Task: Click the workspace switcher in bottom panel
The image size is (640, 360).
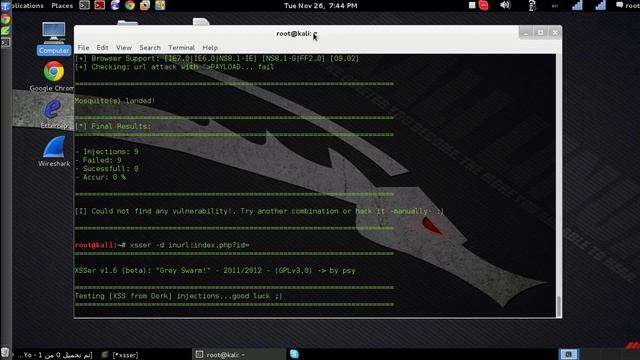Action: (x=568, y=354)
